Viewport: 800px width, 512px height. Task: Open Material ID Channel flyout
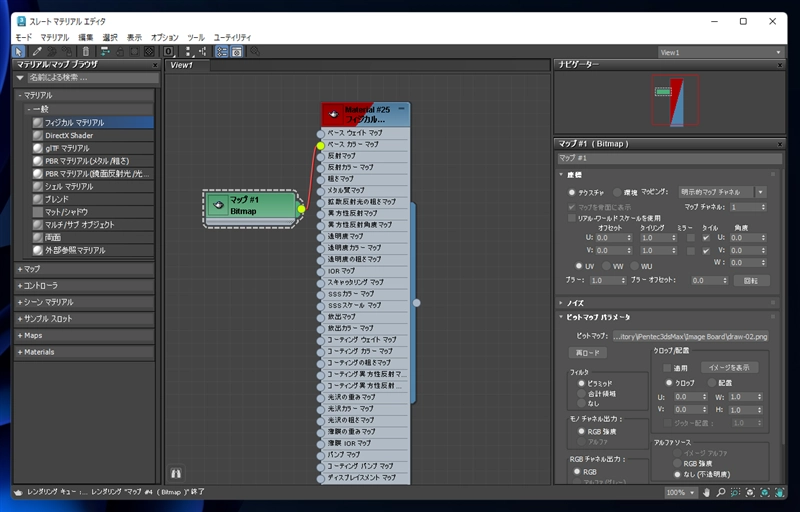(169, 52)
